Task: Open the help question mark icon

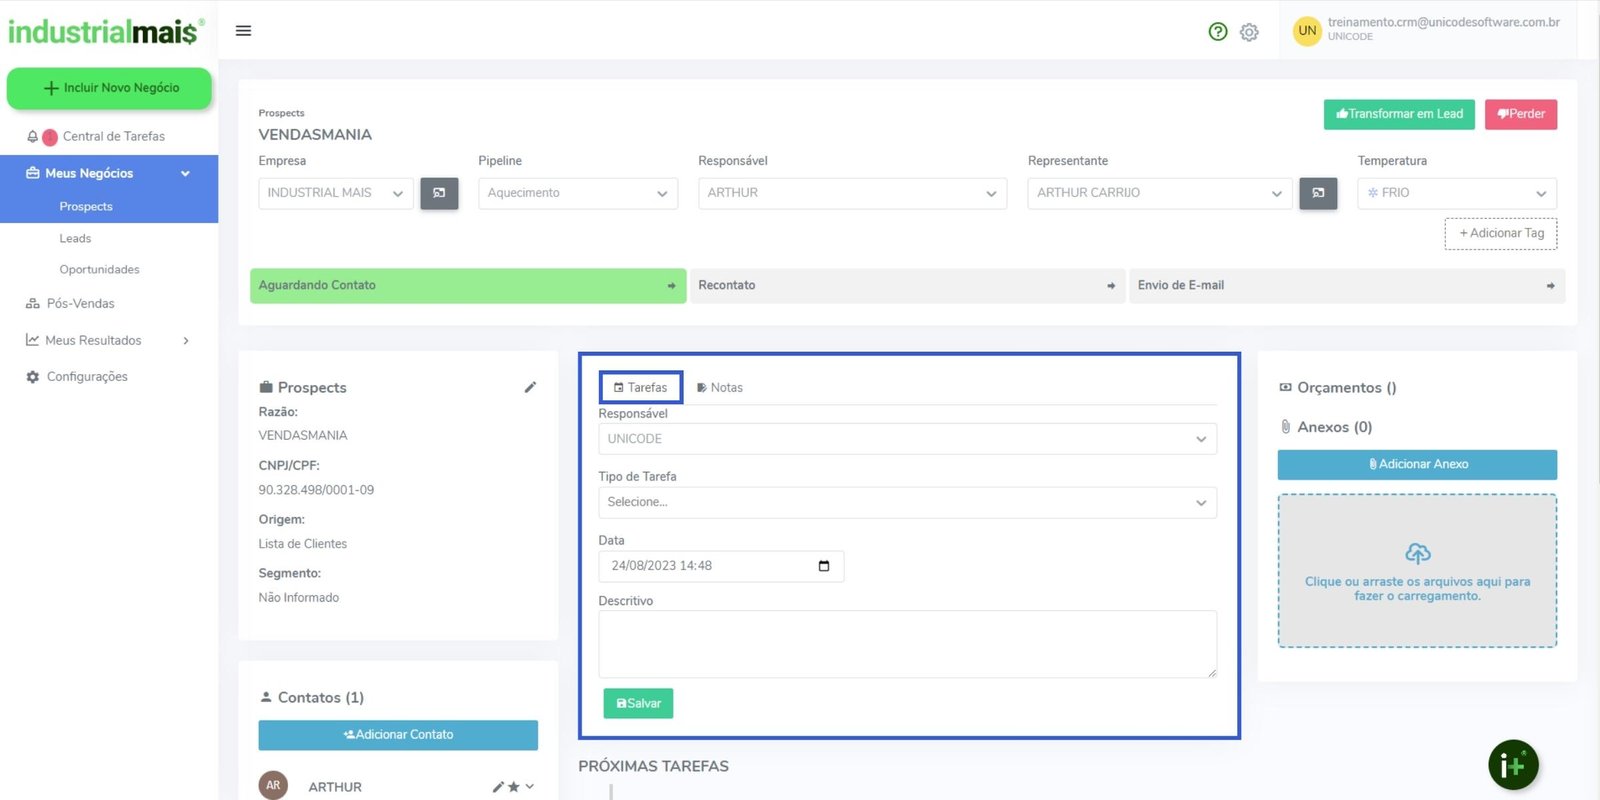Action: click(1217, 32)
